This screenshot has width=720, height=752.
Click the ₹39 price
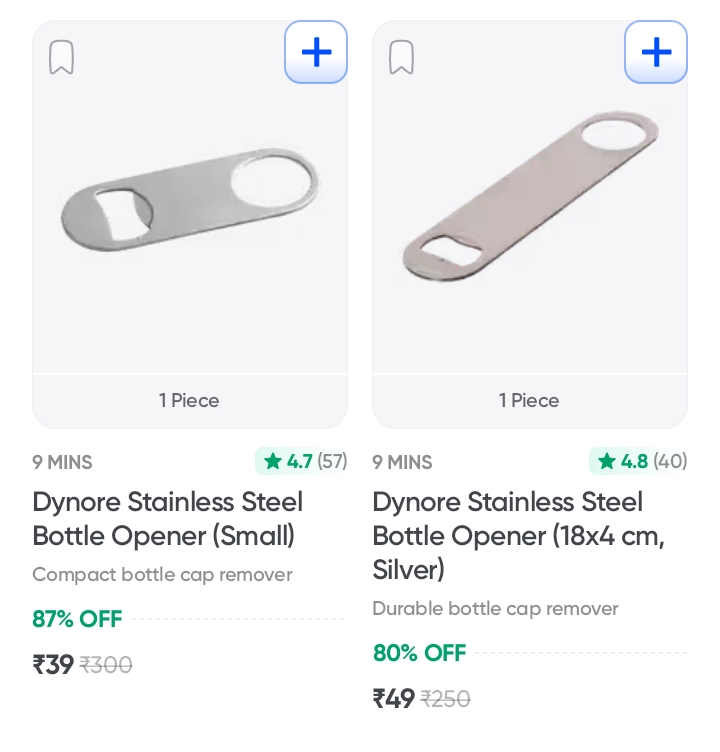click(x=53, y=665)
